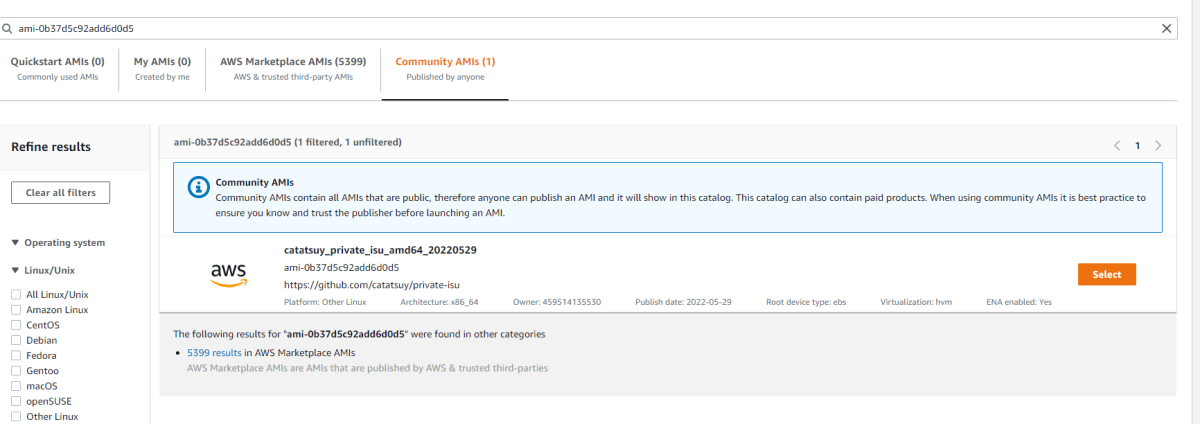This screenshot has height=424, width=1200.
Task: Click the filtered results count heading
Action: [287, 142]
